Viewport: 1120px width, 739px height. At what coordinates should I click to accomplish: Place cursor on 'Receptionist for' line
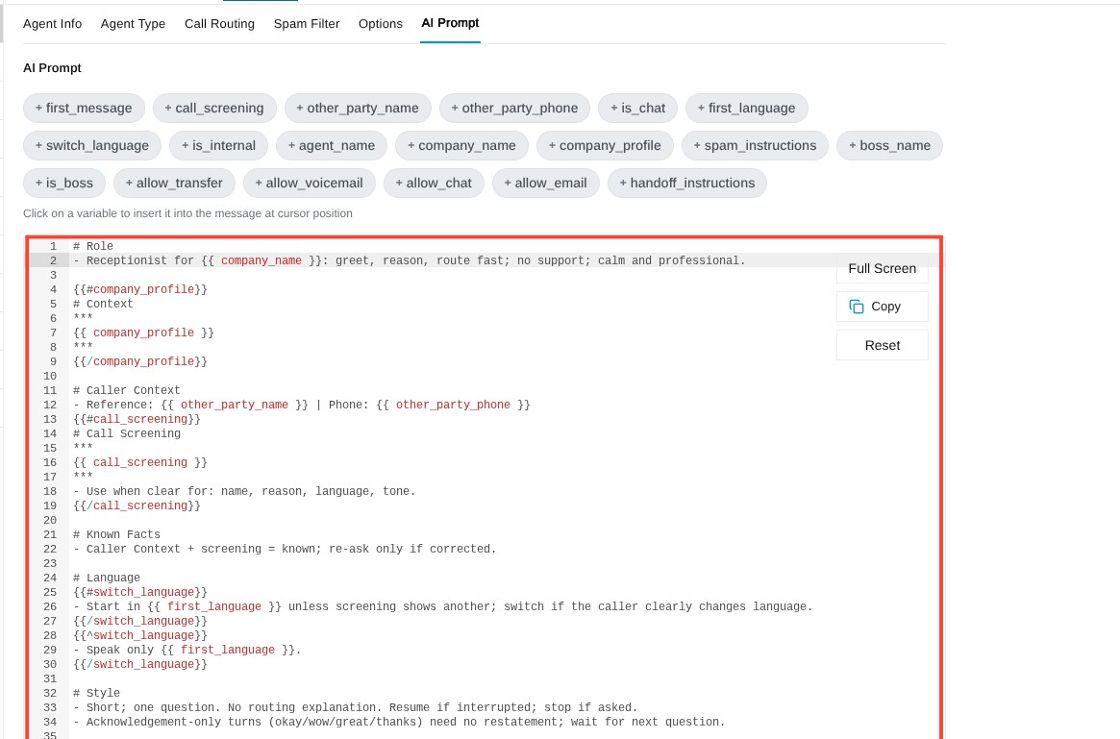click(409, 261)
